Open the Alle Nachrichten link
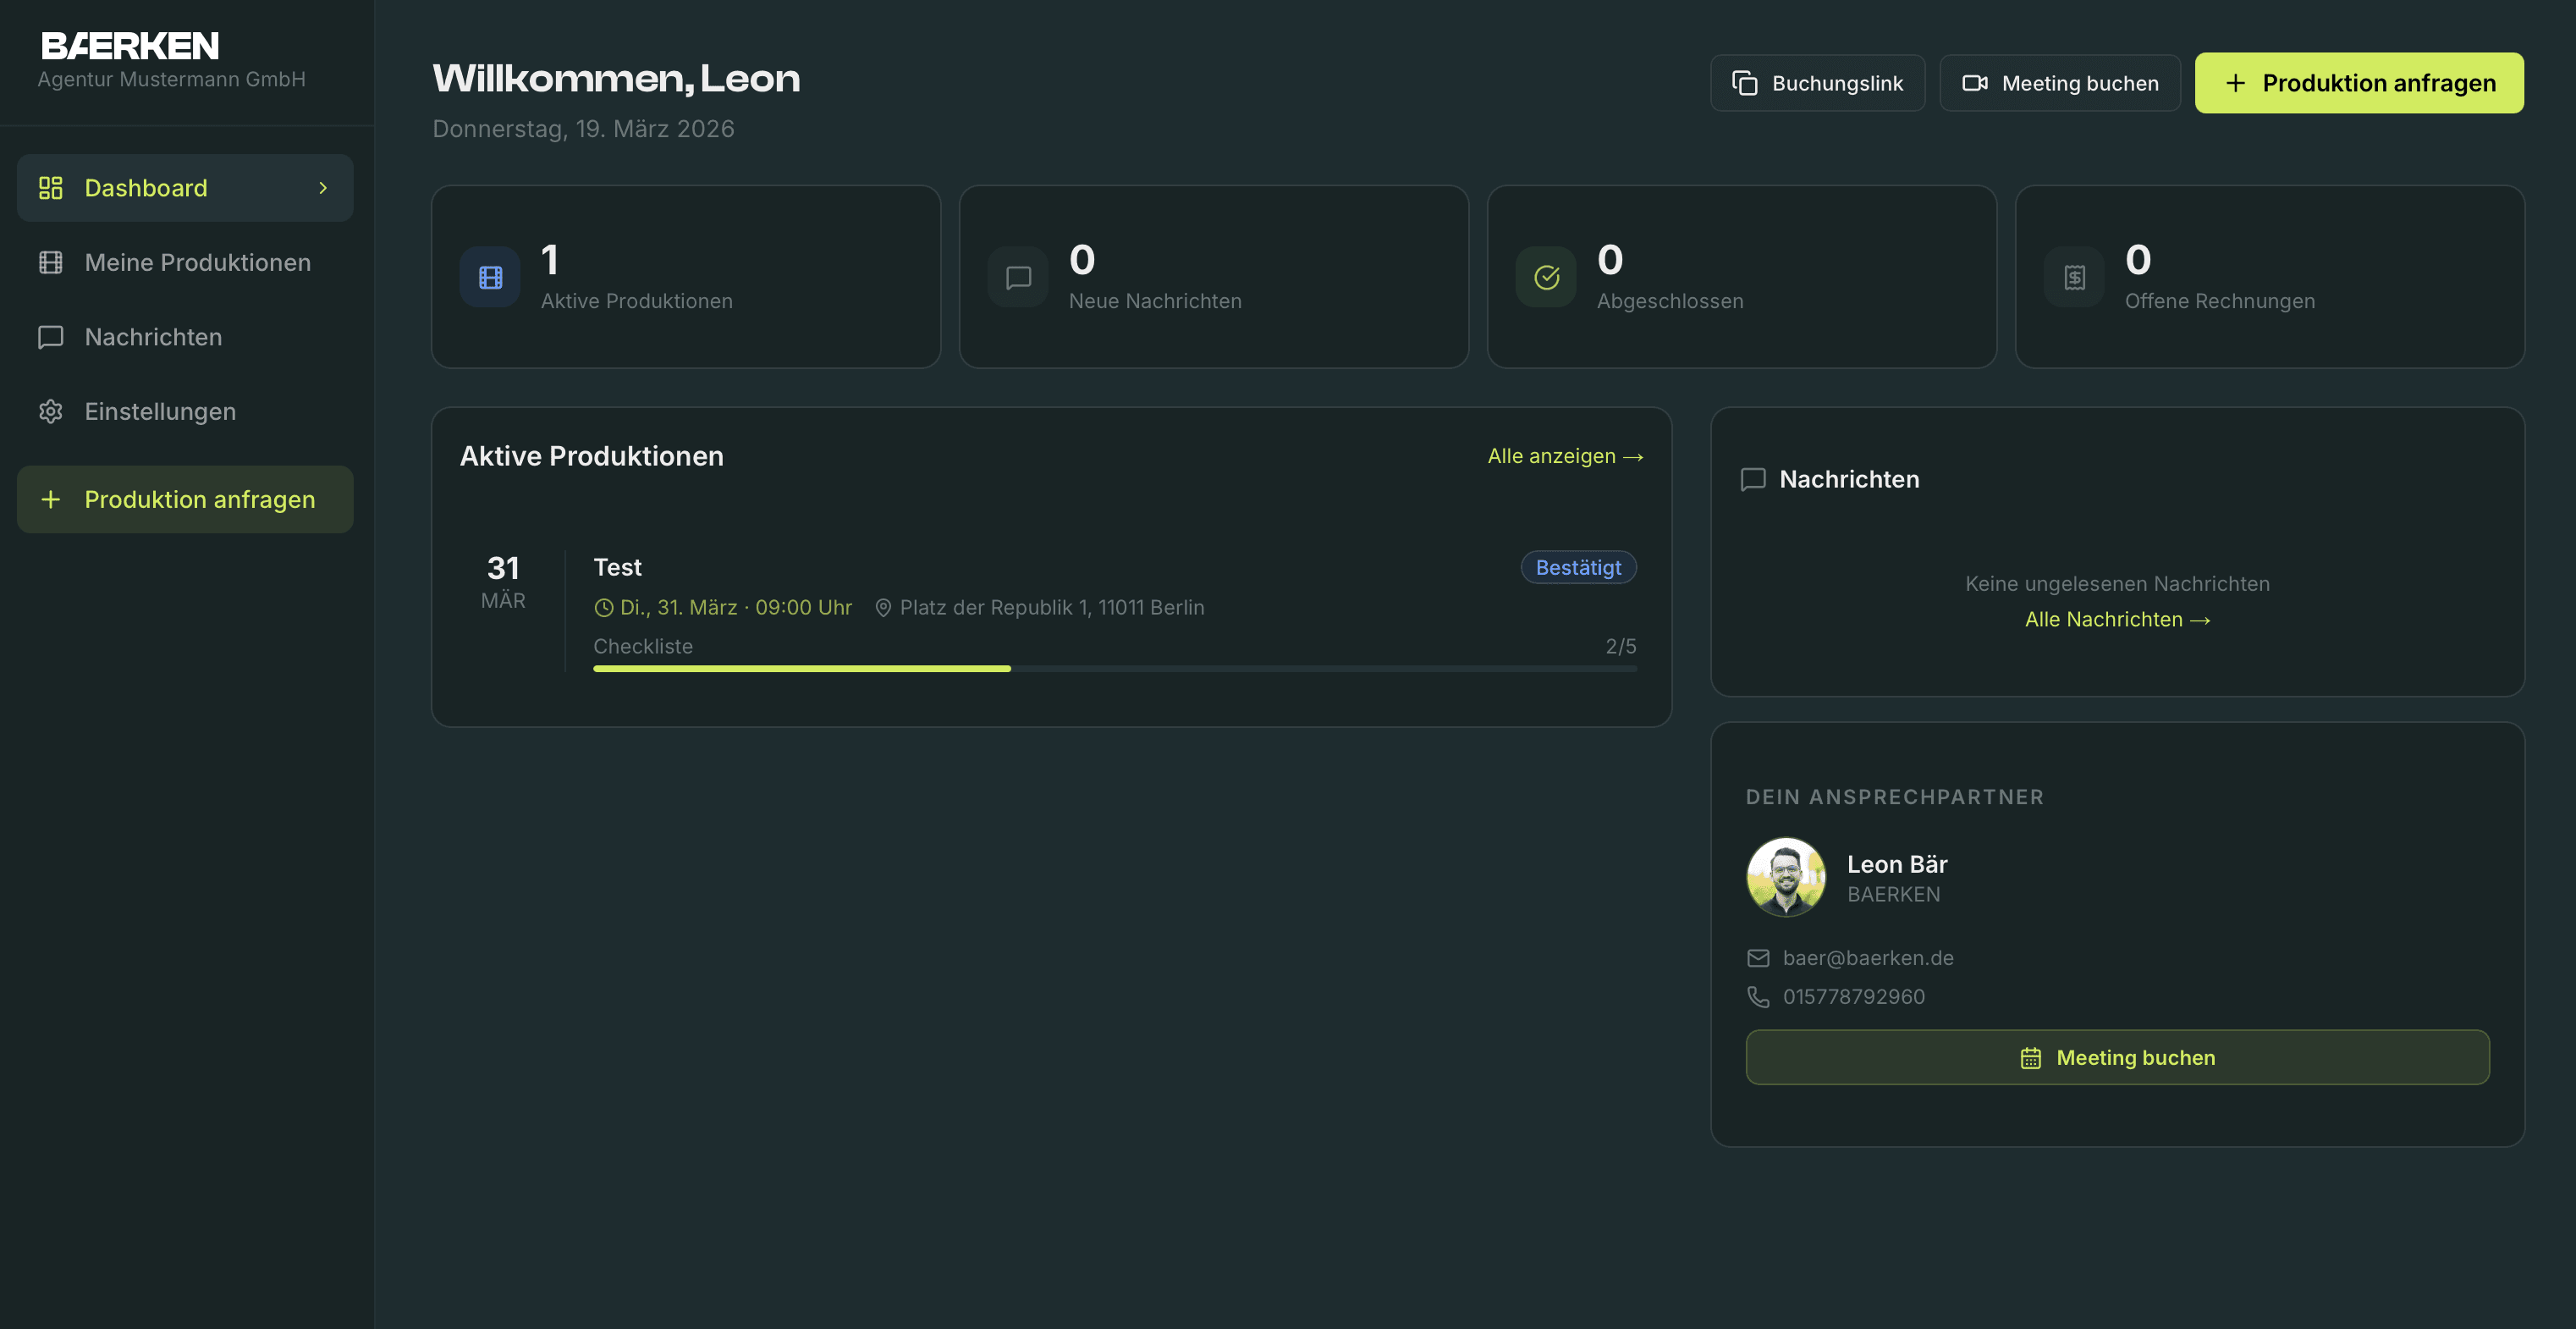Viewport: 2576px width, 1329px height. (x=2117, y=619)
